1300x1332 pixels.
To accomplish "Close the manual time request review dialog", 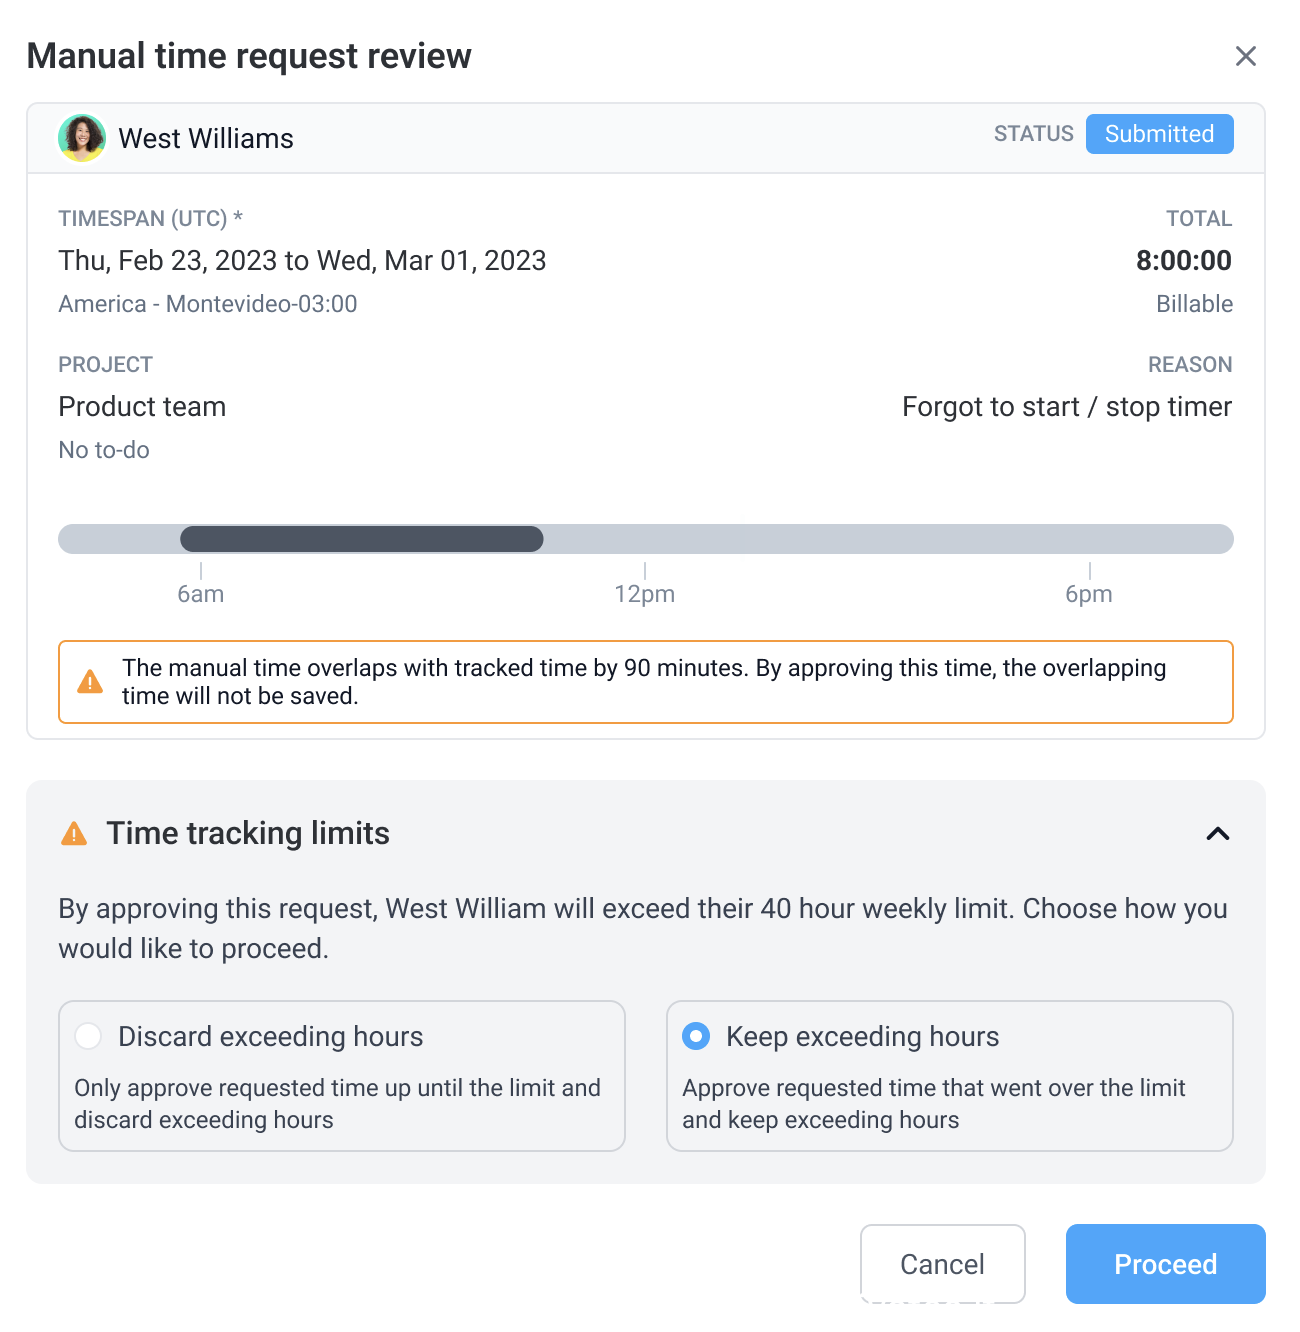I will click(1245, 56).
